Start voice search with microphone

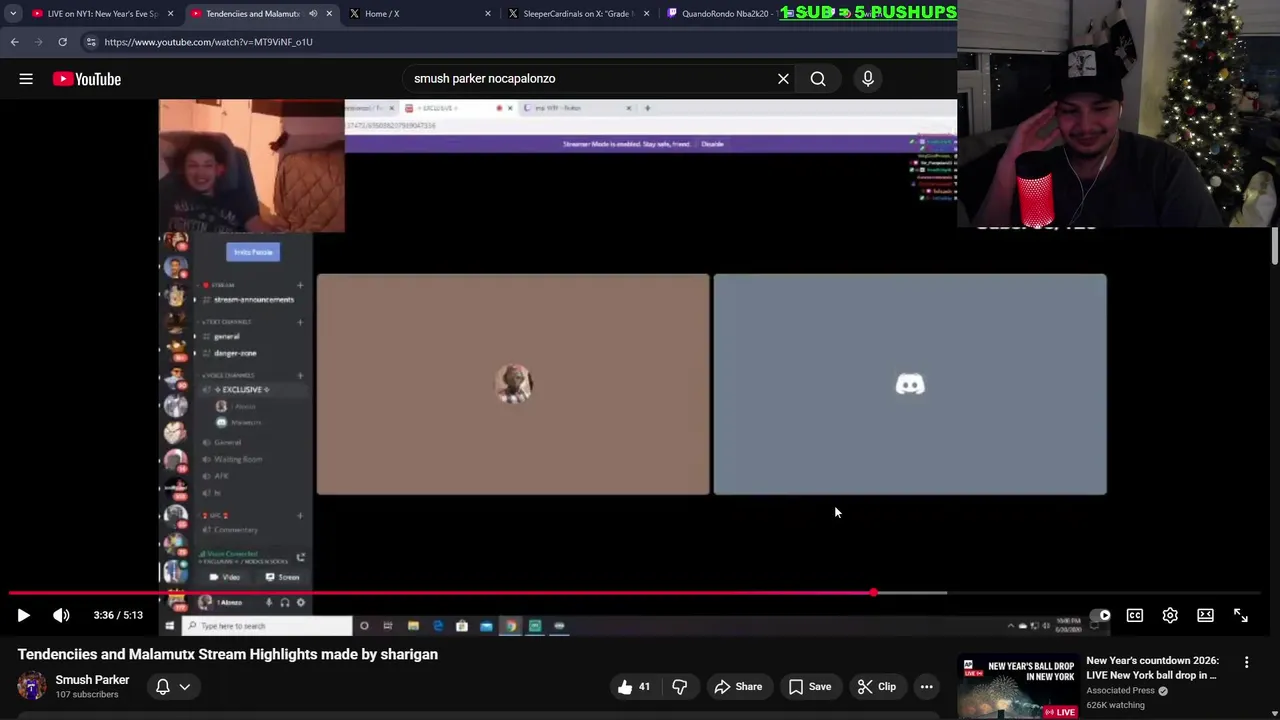click(x=868, y=79)
